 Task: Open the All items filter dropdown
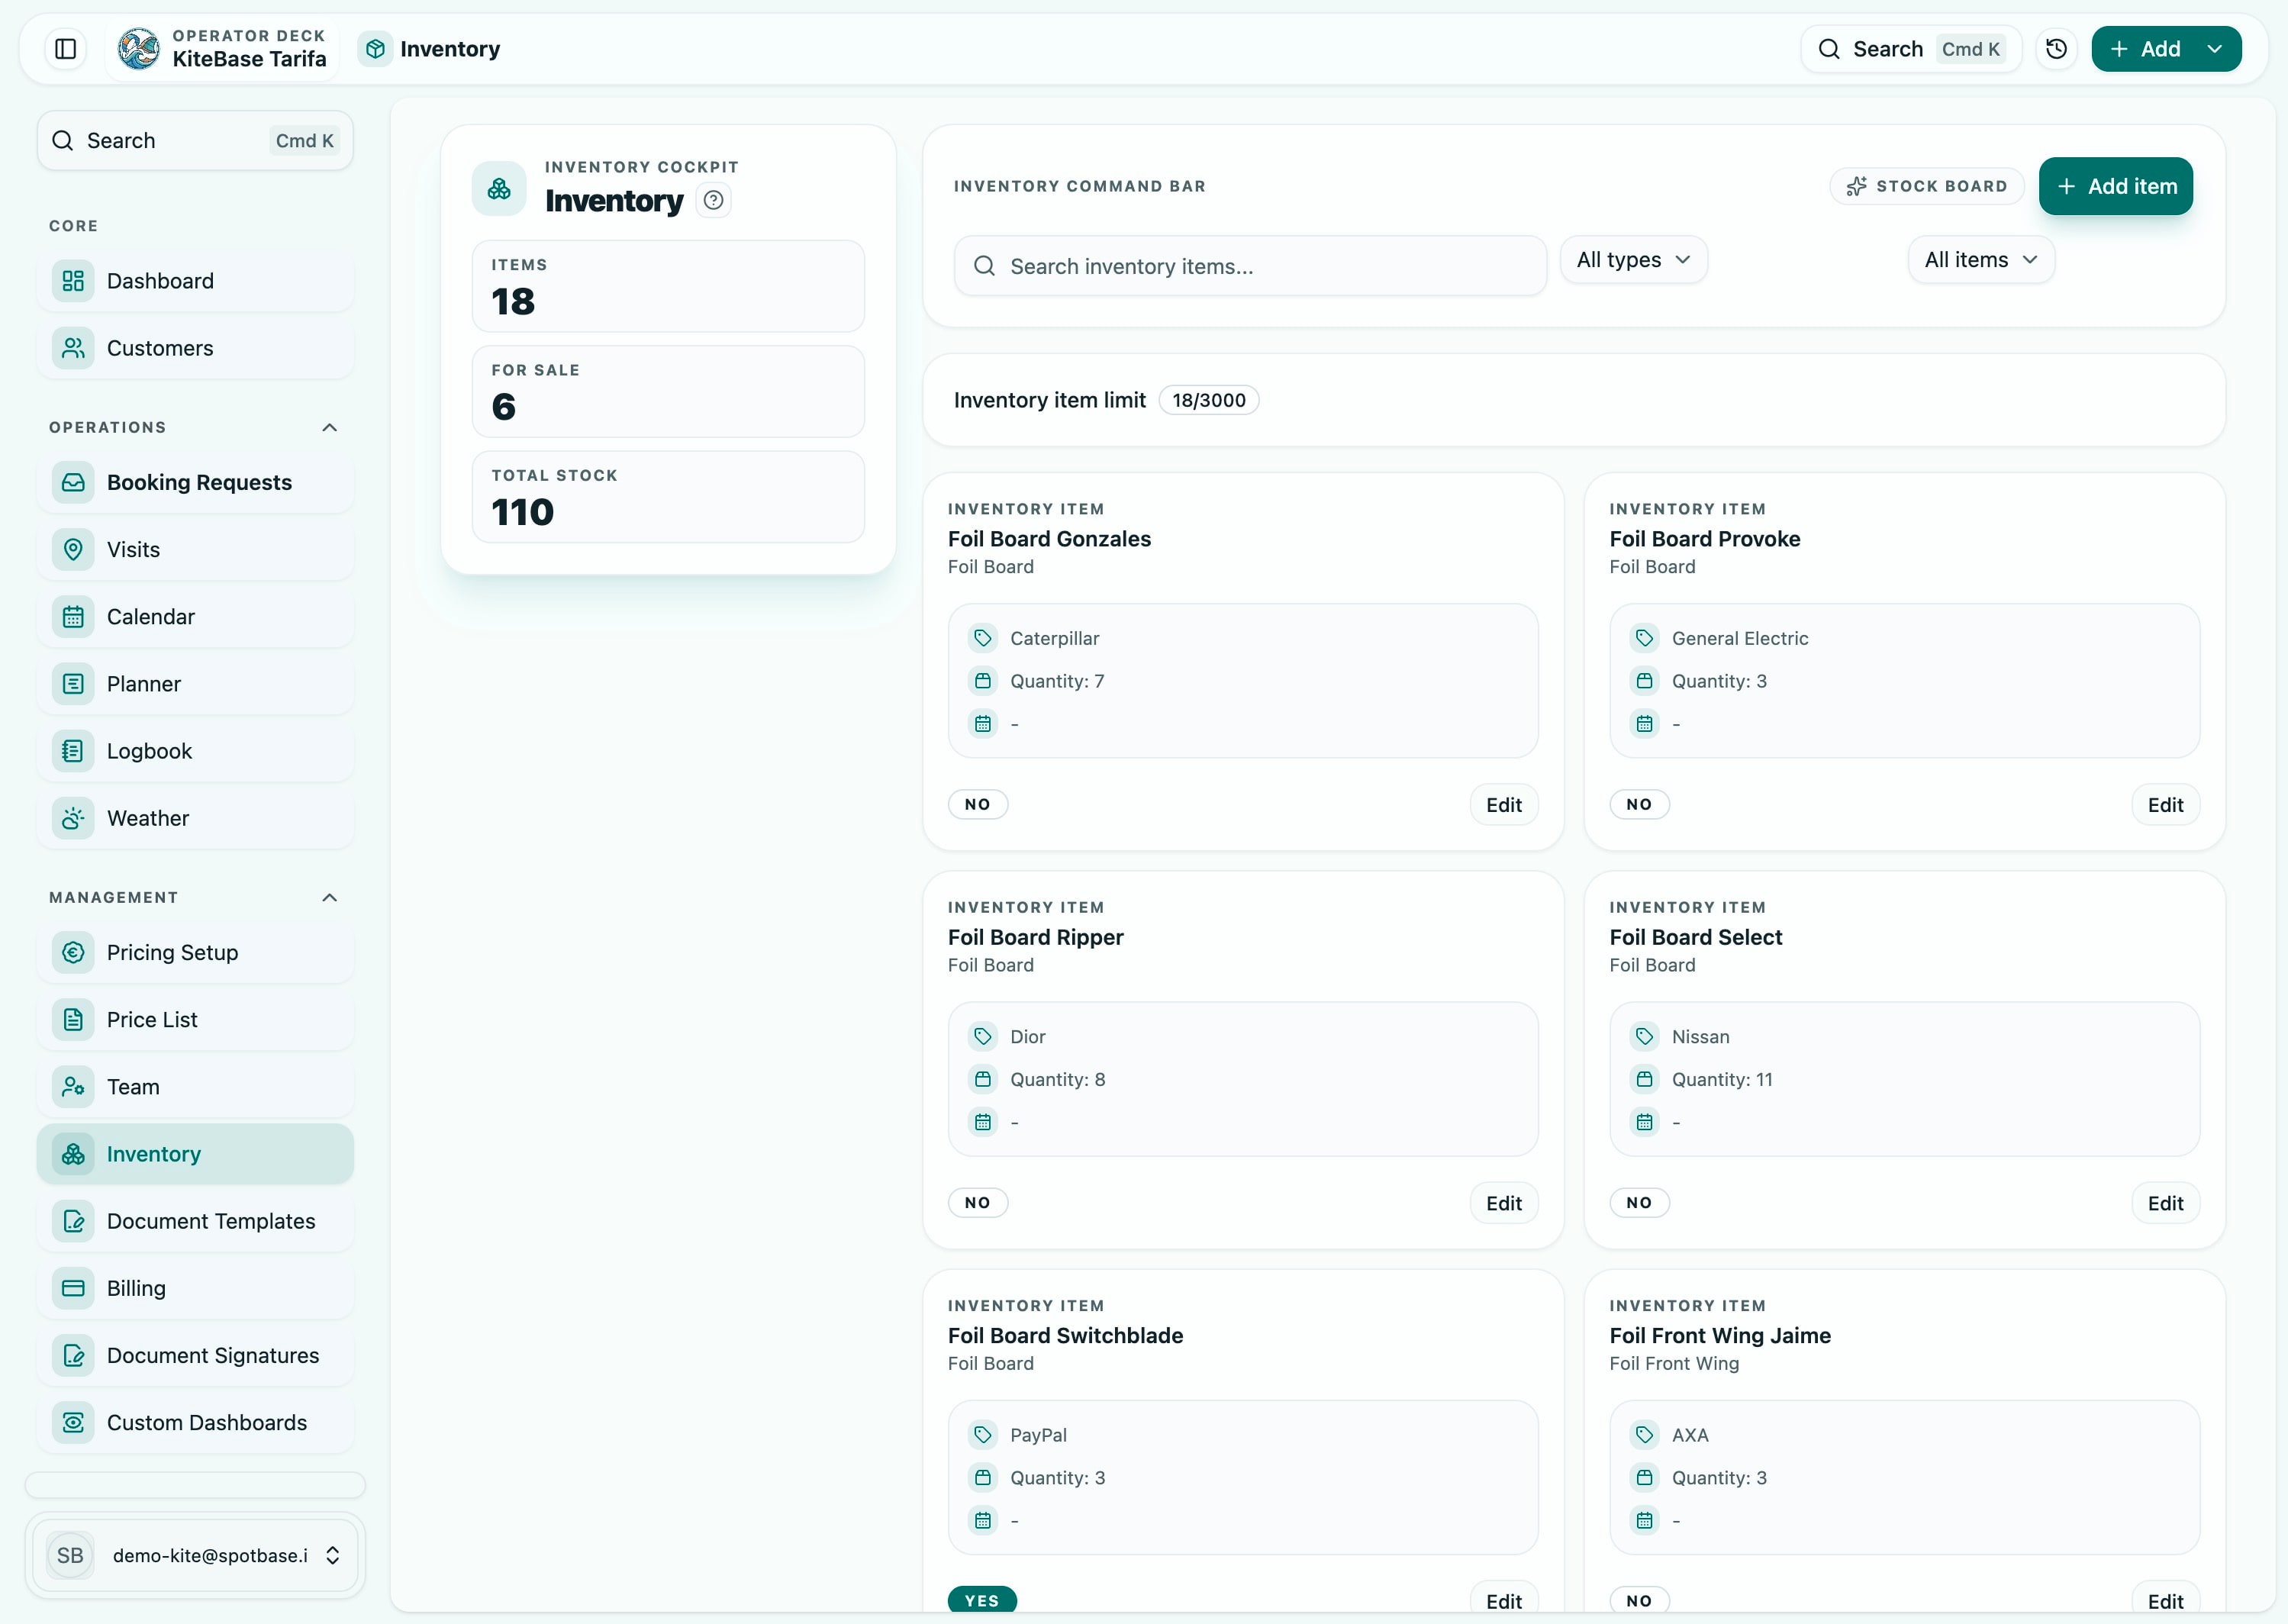[1979, 259]
